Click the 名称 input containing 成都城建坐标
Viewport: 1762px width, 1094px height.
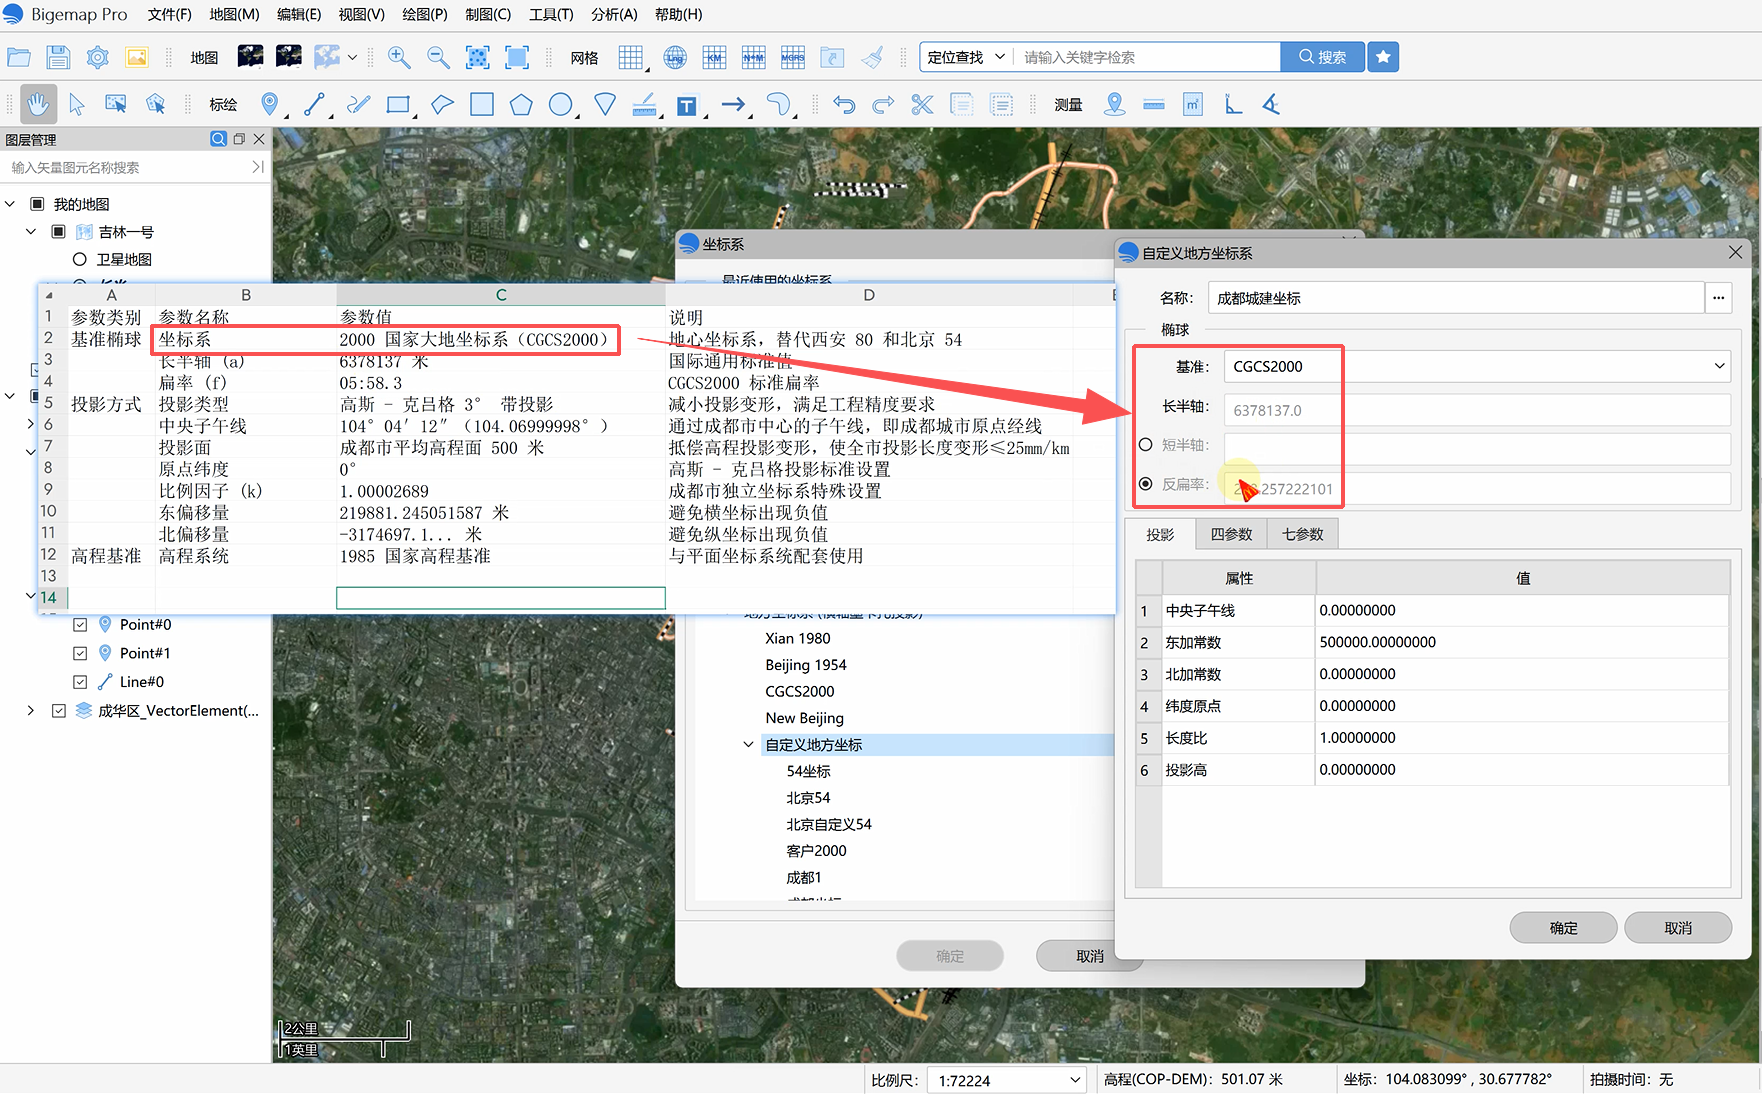click(x=1456, y=298)
